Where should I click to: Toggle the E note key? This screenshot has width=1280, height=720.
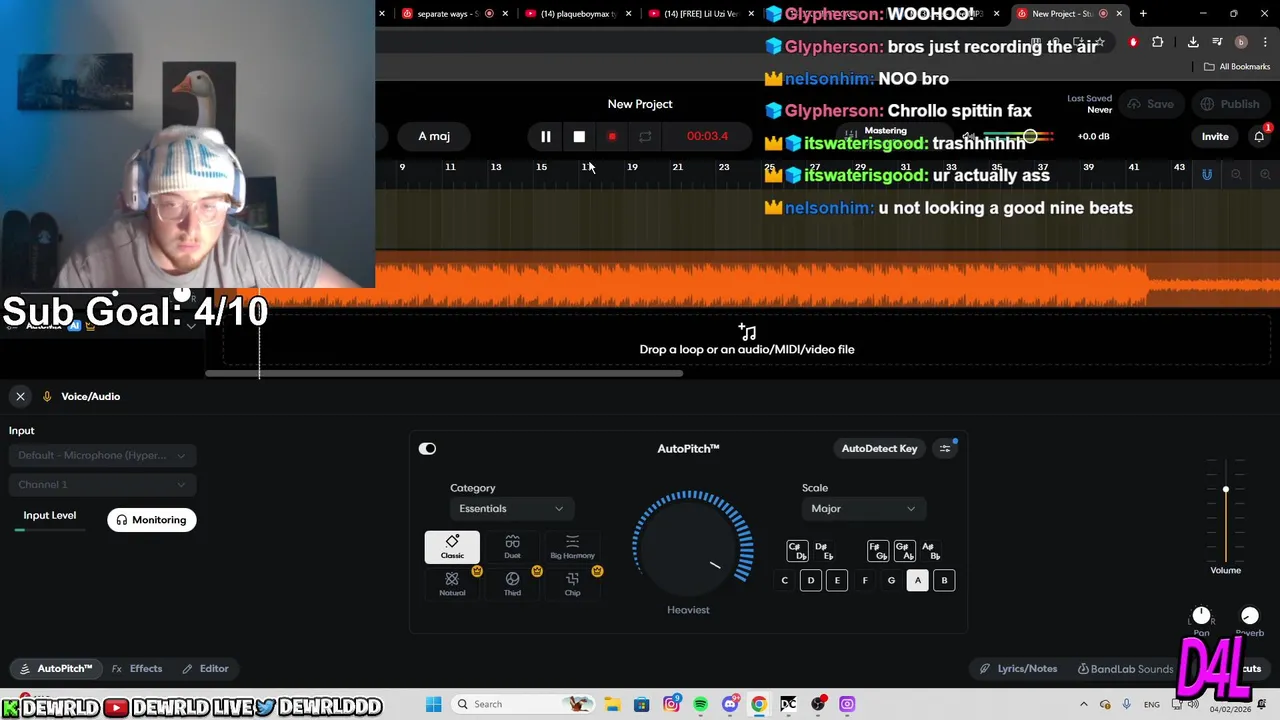(837, 580)
